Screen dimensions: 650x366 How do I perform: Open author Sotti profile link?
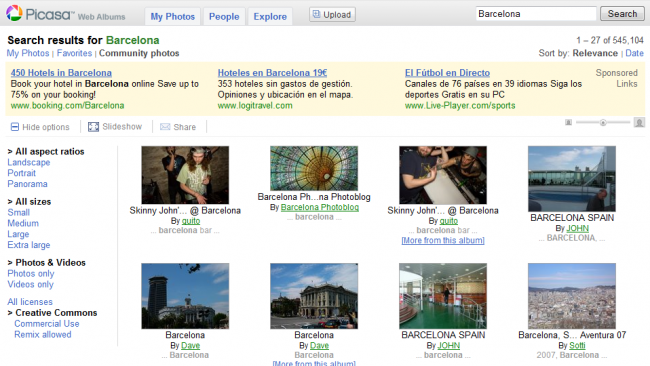[x=577, y=345]
